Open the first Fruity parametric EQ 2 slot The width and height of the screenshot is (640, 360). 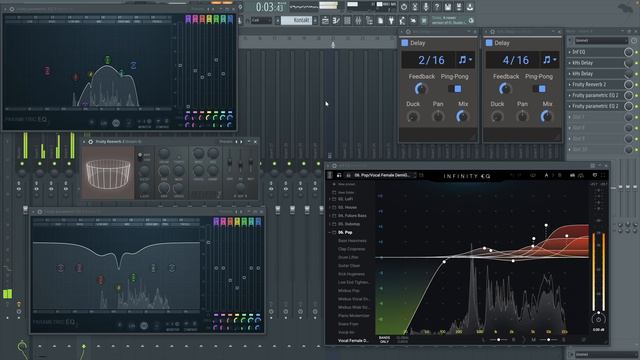596,95
